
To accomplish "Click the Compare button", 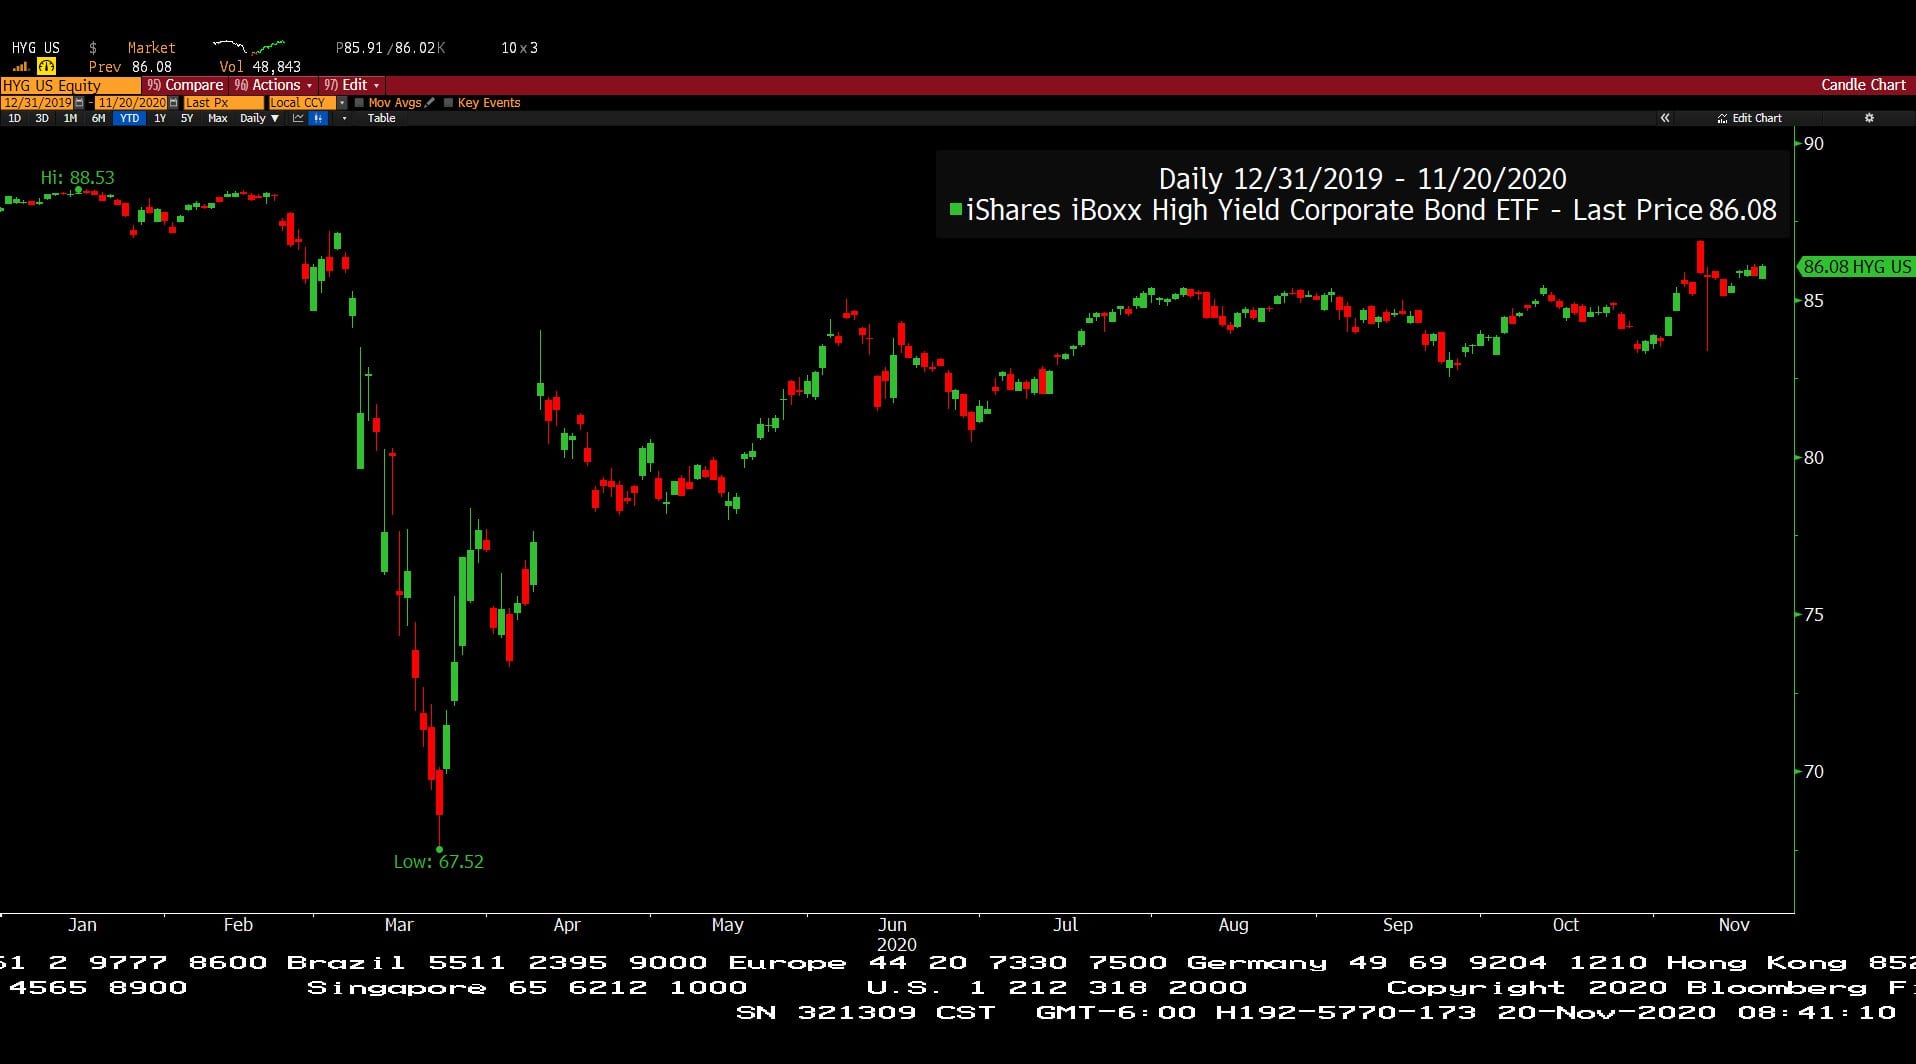I will coord(184,85).
